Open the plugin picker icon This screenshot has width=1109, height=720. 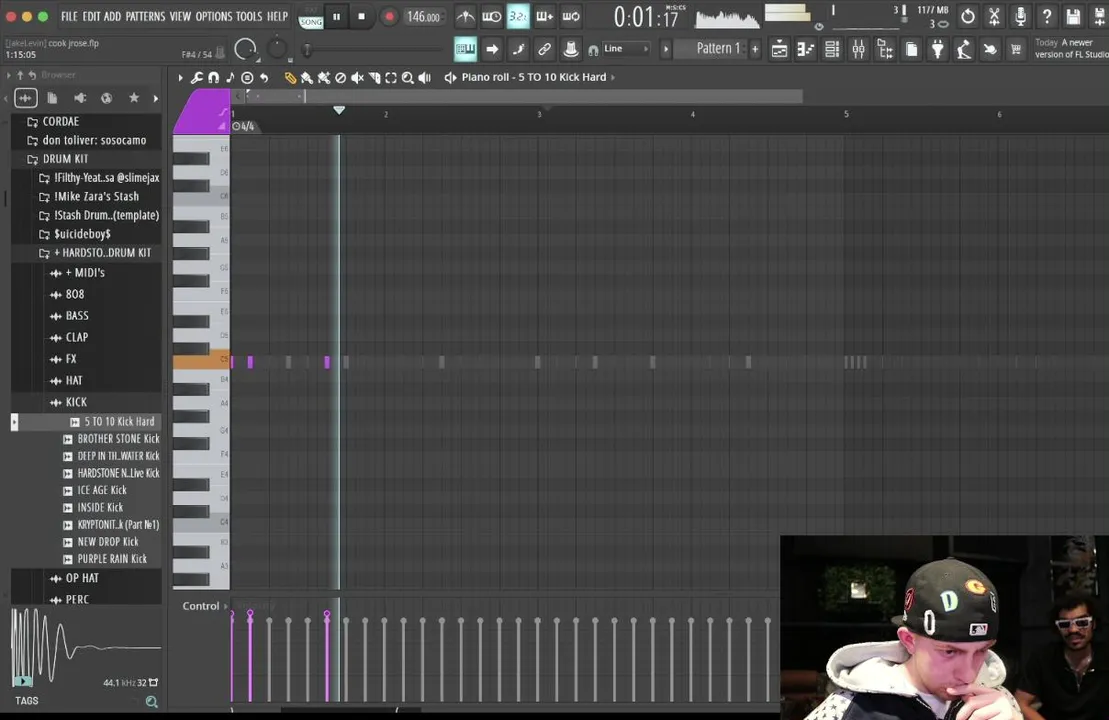coord(938,49)
